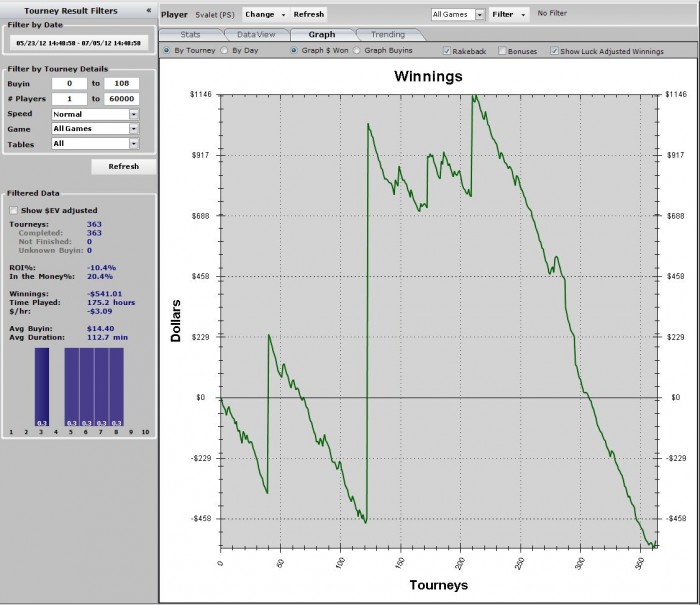700x605 pixels.
Task: Select the Graph tab
Action: pos(322,34)
